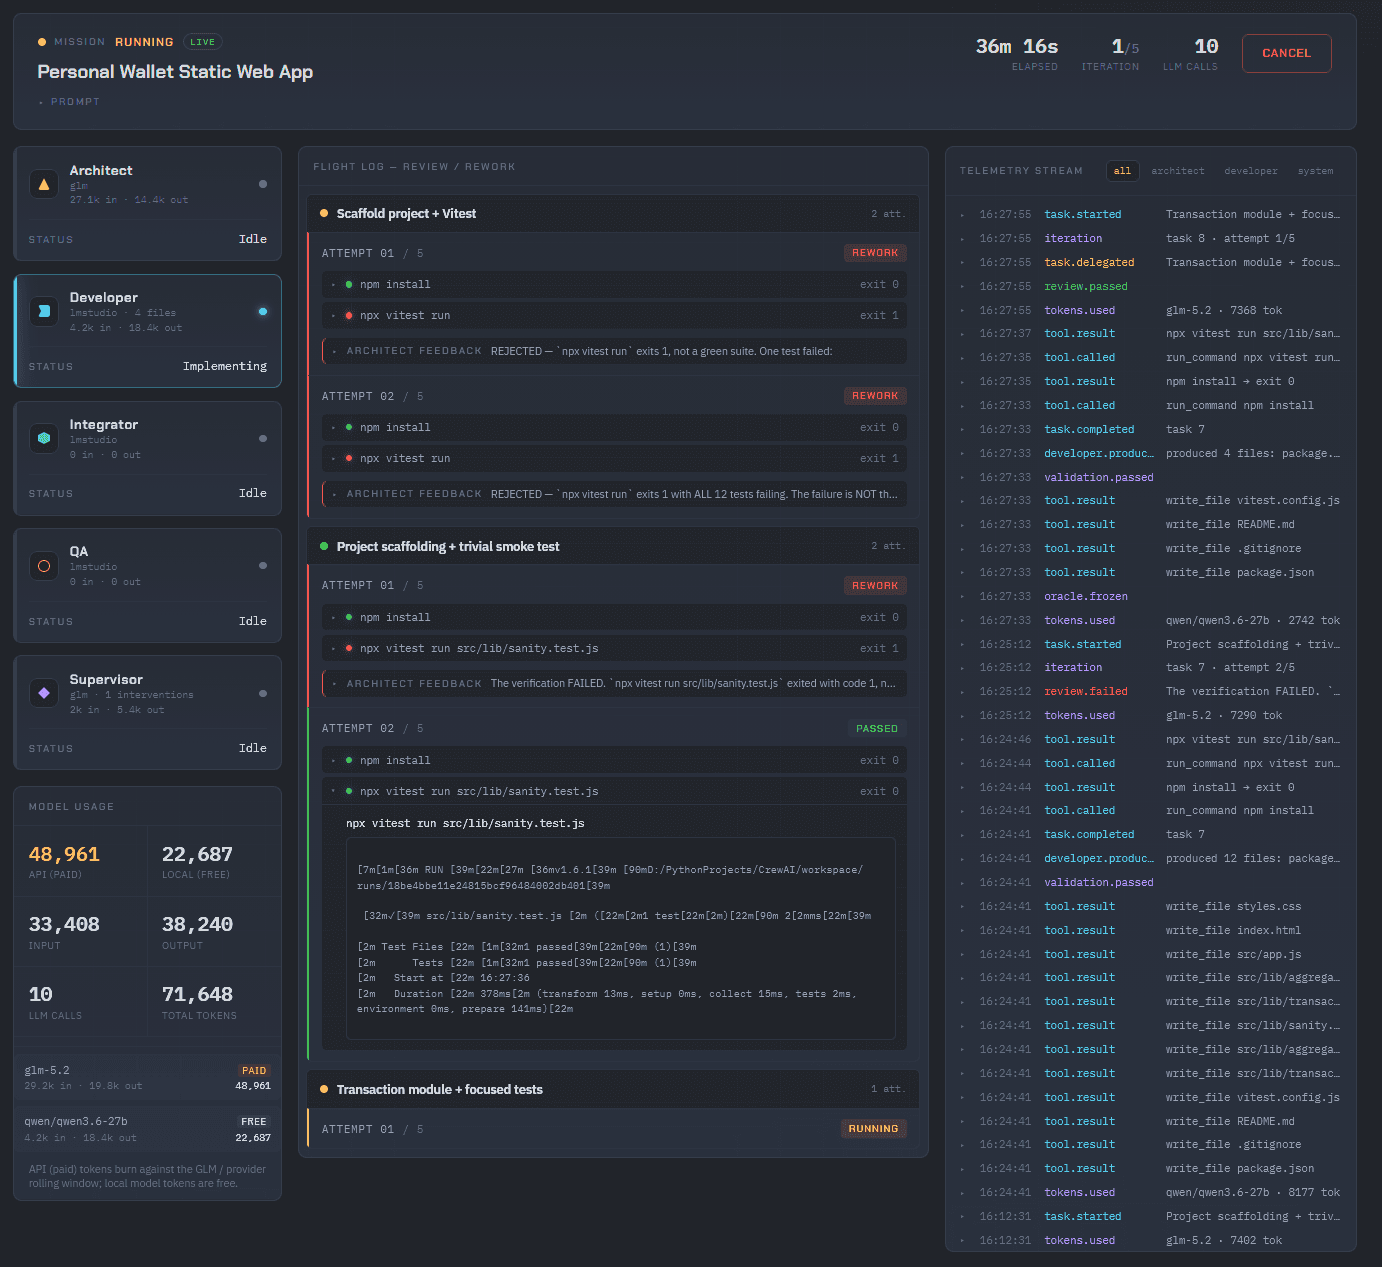Click 'write_file styles.css' telemetry entry

point(1233,906)
